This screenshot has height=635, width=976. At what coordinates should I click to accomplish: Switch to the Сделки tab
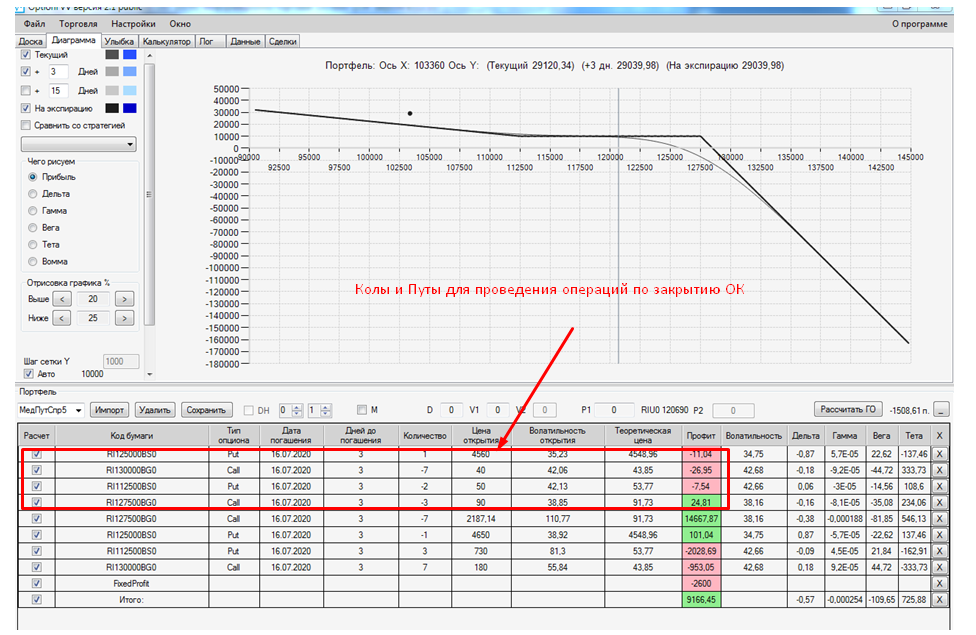coord(283,41)
